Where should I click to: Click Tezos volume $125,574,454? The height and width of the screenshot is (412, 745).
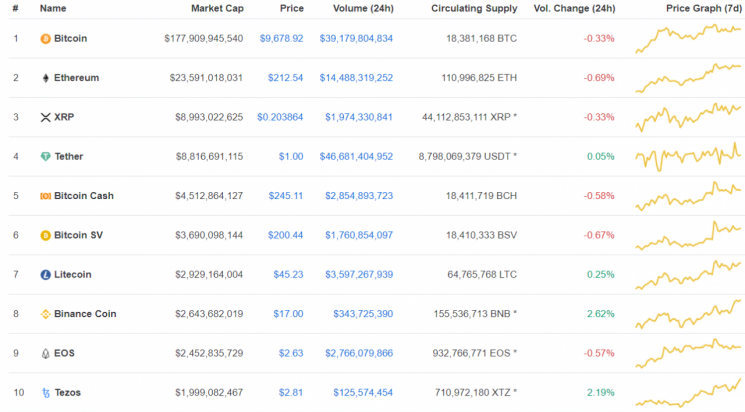tap(363, 393)
